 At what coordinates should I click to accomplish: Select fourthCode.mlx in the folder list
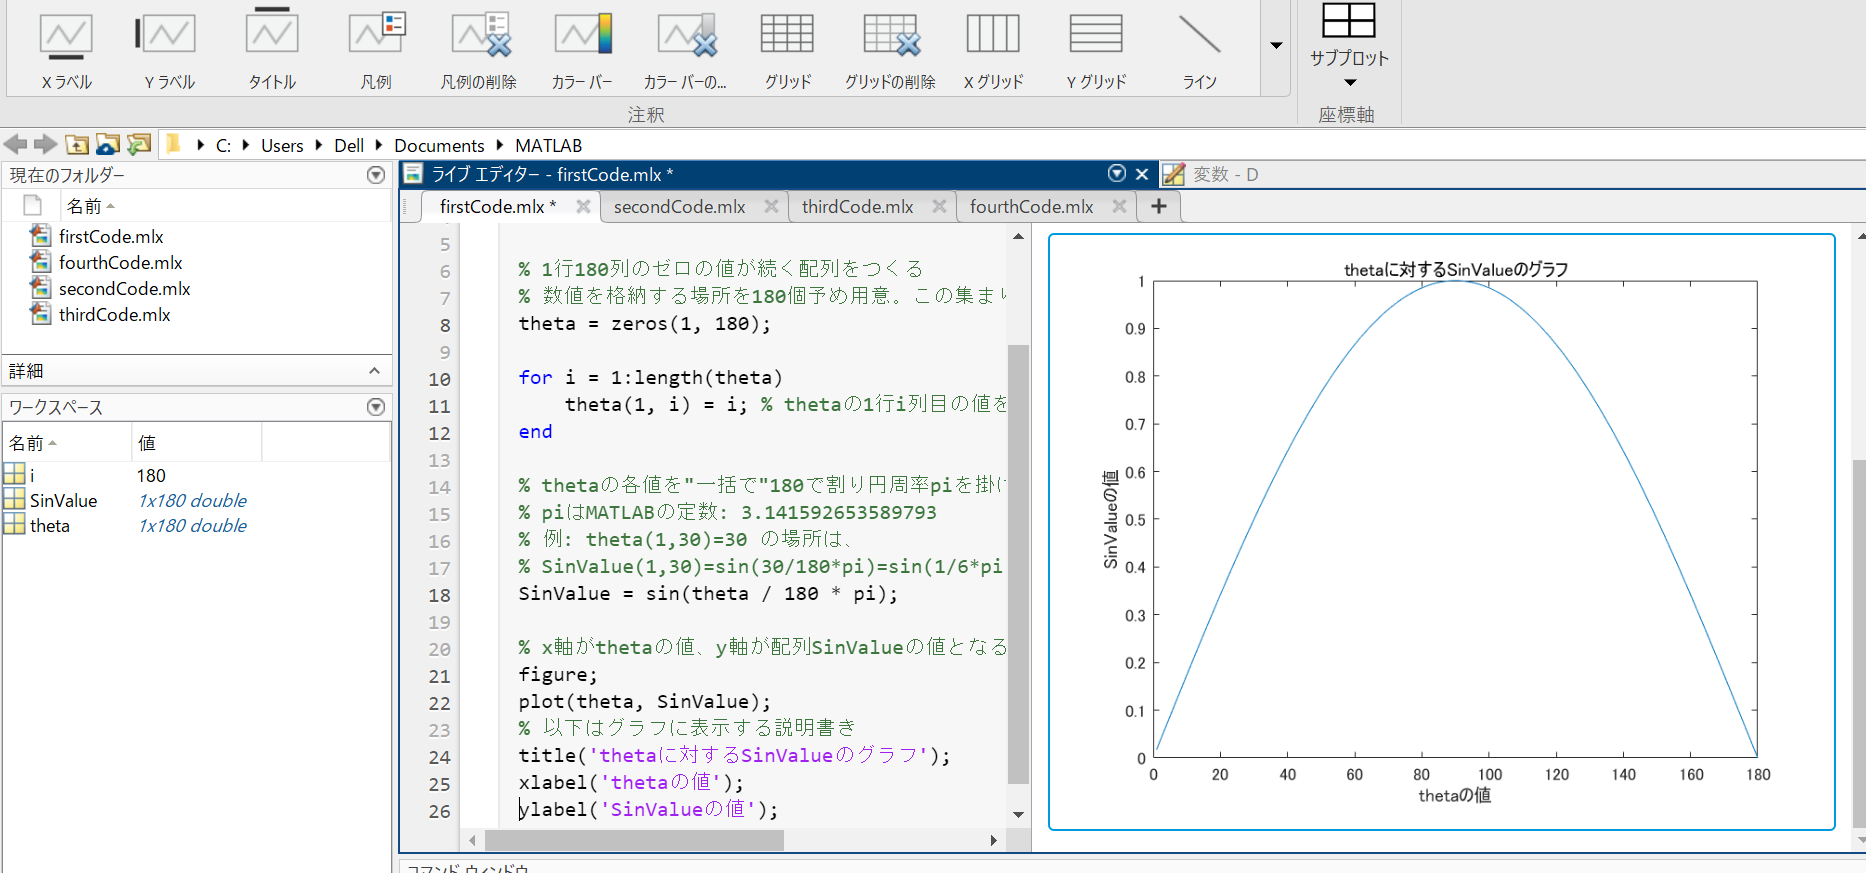(120, 263)
